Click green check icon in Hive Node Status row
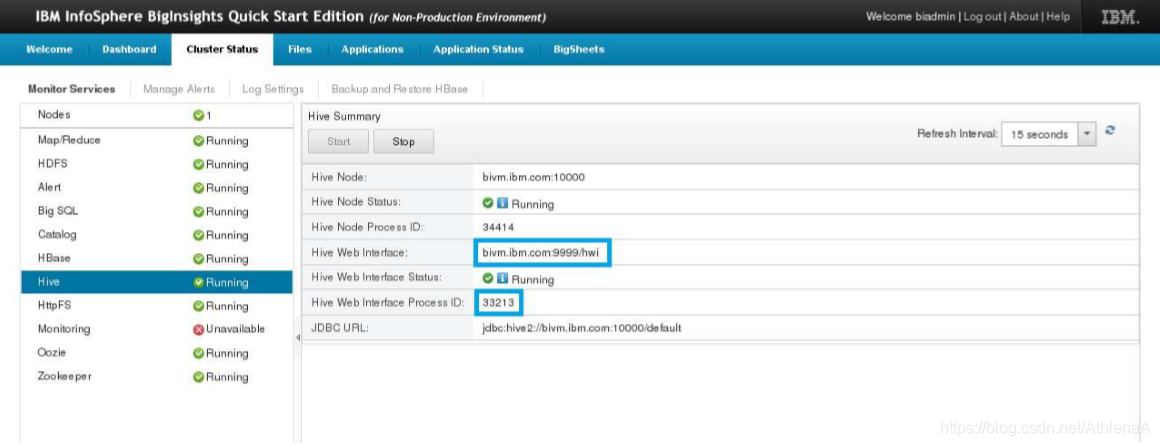Viewport: 1160px width, 446px height. [488, 203]
